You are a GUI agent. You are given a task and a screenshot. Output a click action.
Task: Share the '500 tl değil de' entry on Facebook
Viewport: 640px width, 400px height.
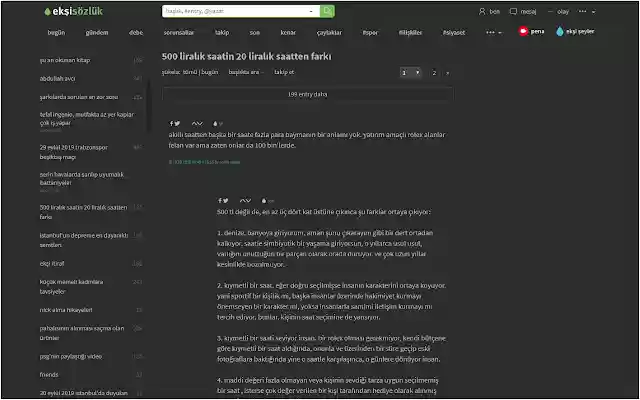click(220, 201)
